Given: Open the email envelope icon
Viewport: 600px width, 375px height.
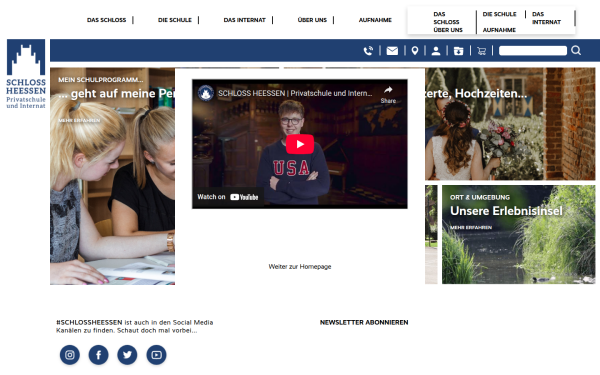Looking at the screenshot, I should pyautogui.click(x=392, y=51).
